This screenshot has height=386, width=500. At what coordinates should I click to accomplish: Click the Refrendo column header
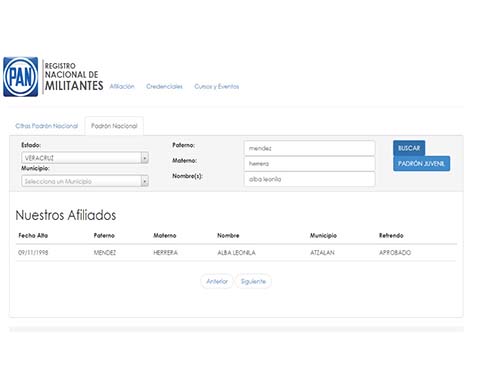point(391,236)
